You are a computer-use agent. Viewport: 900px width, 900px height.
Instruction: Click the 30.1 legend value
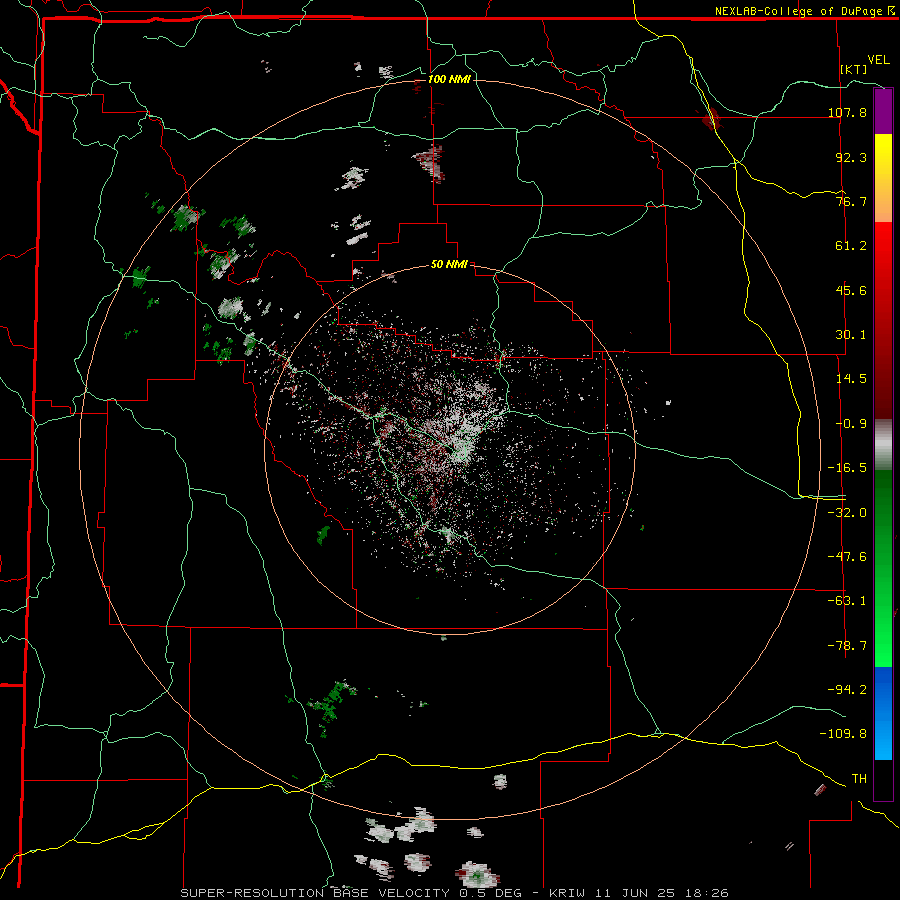[851, 335]
